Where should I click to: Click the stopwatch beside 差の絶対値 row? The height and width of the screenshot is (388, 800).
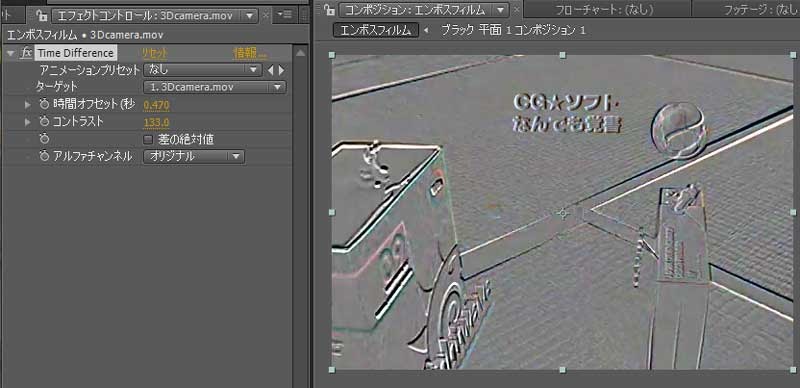(44, 139)
